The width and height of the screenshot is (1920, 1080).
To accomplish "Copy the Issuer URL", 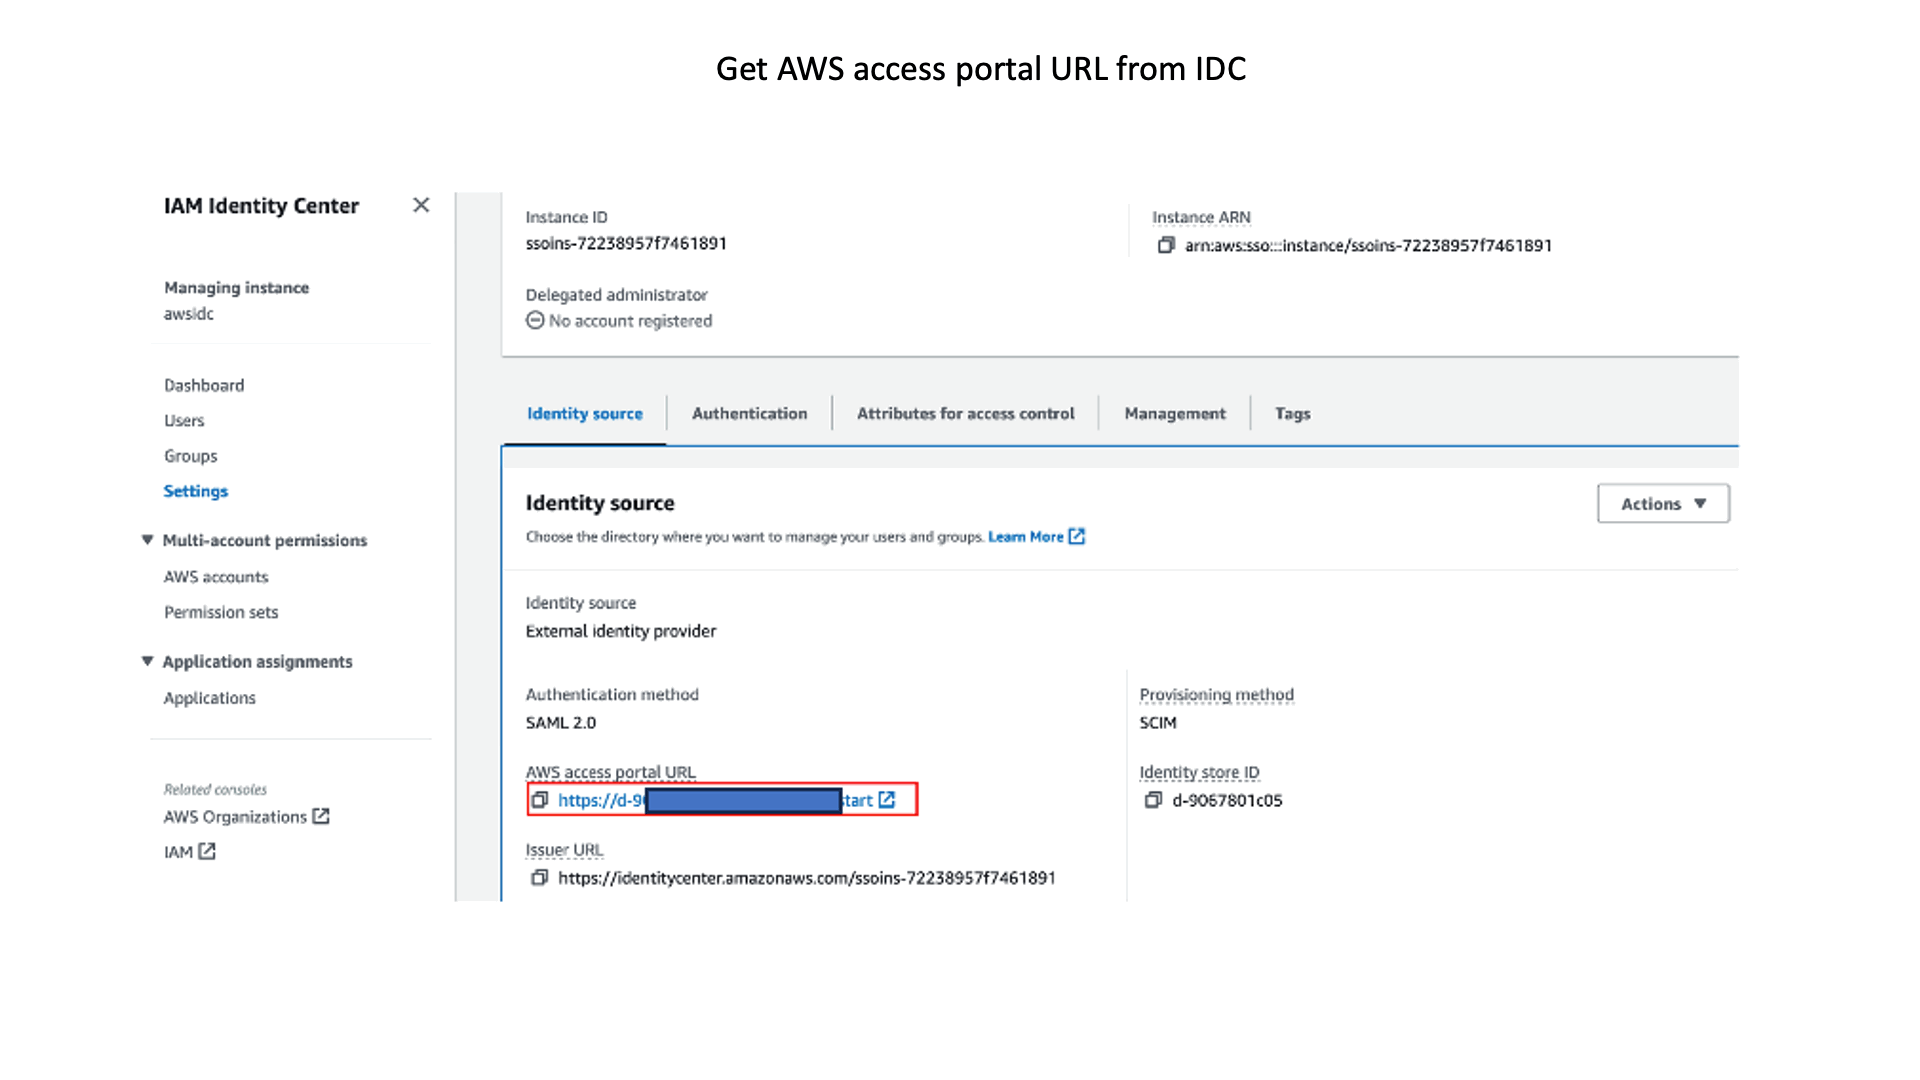I will point(540,878).
